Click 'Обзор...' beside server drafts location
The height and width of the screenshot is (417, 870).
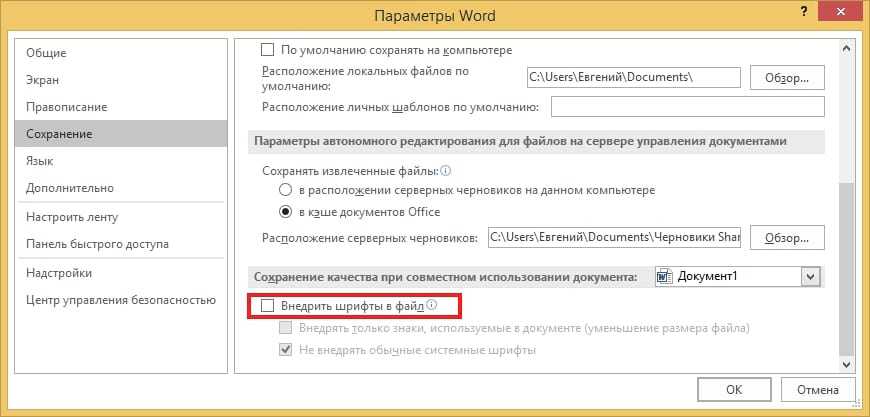[786, 238]
